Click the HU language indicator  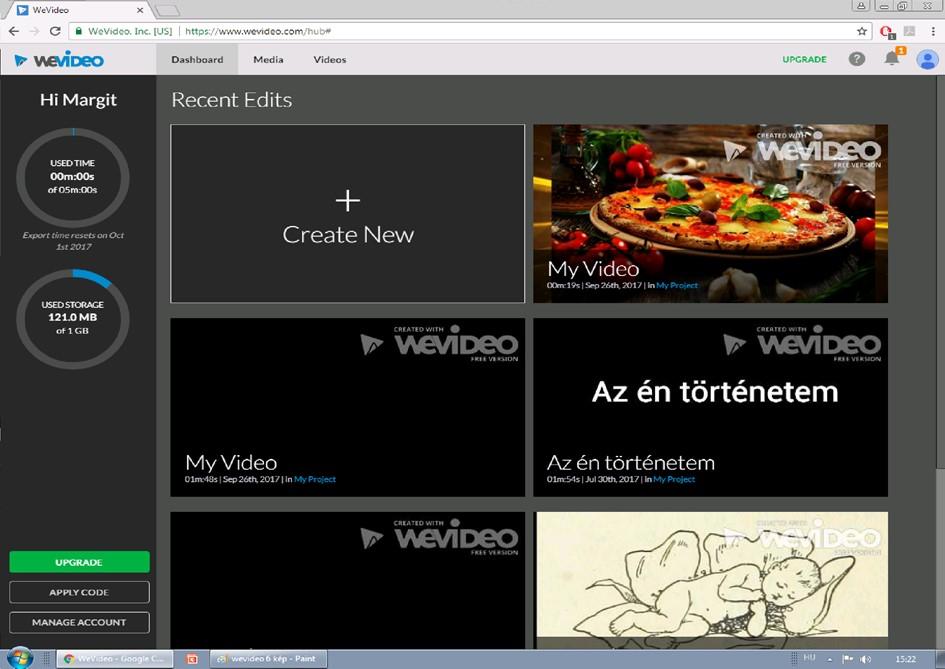(x=809, y=658)
